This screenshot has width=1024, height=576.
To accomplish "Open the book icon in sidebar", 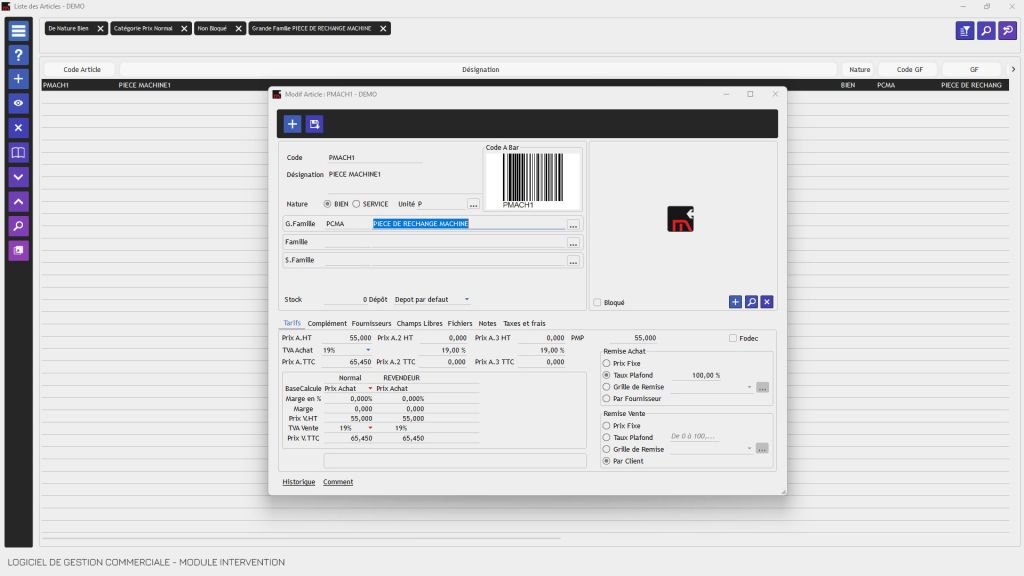I will (18, 153).
